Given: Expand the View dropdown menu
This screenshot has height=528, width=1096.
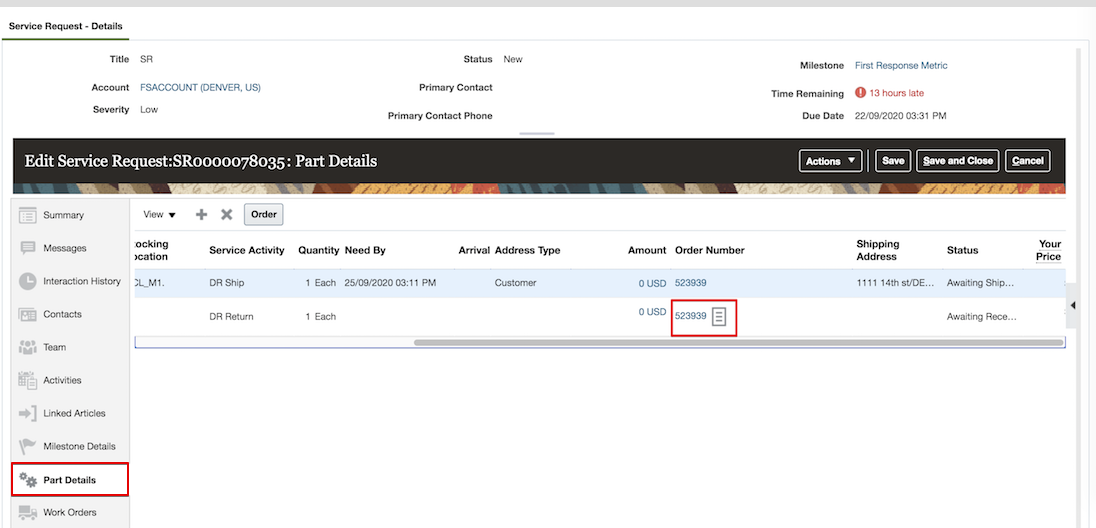Looking at the screenshot, I should point(159,214).
